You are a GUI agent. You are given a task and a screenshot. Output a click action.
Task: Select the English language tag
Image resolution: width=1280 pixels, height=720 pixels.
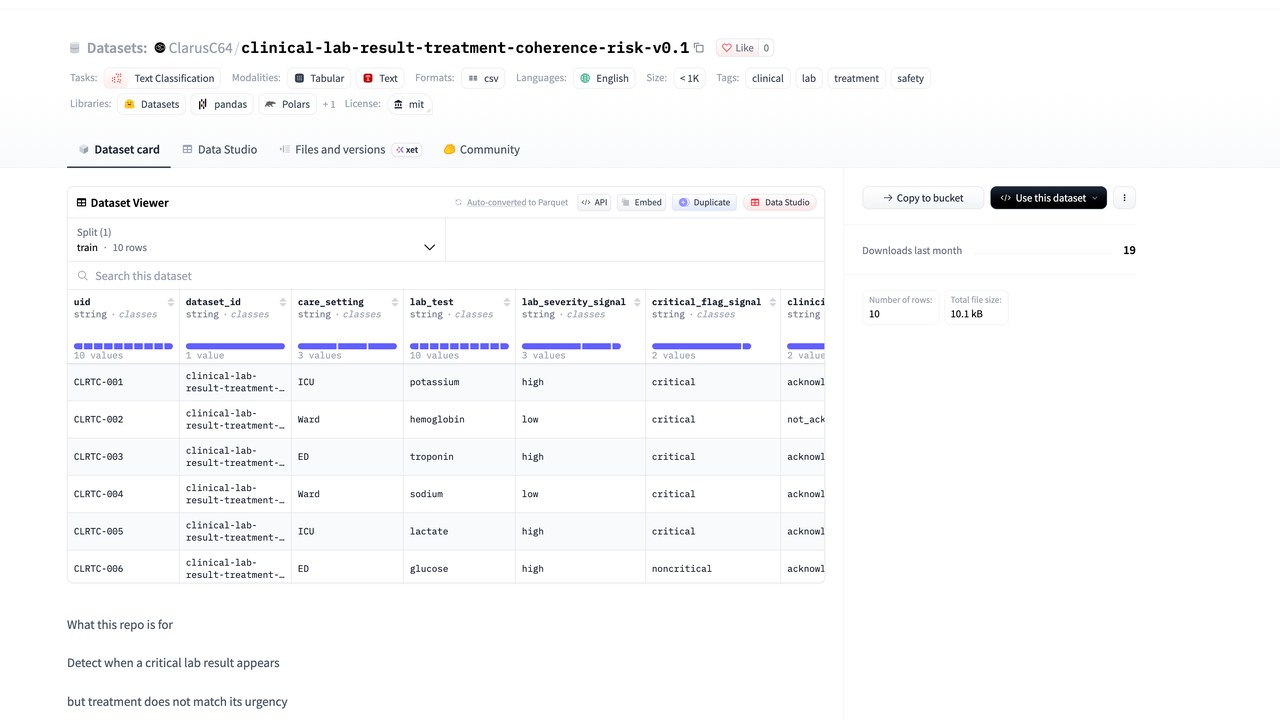(x=604, y=78)
